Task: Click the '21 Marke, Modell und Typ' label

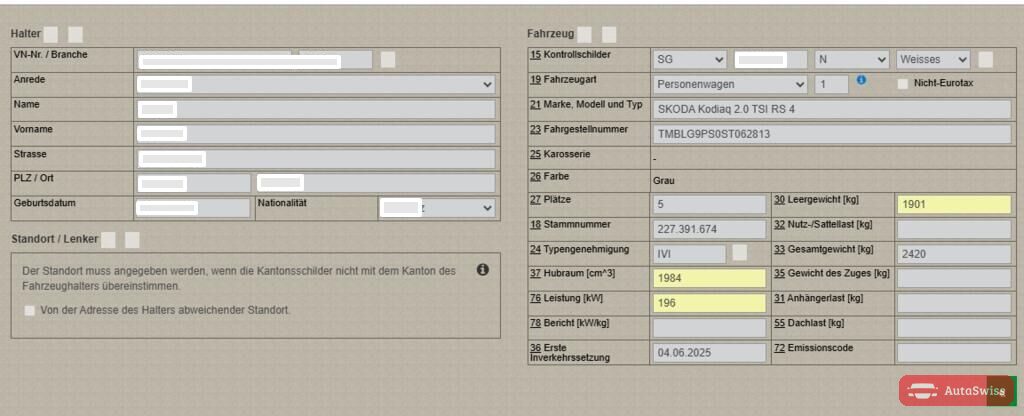Action: click(586, 104)
